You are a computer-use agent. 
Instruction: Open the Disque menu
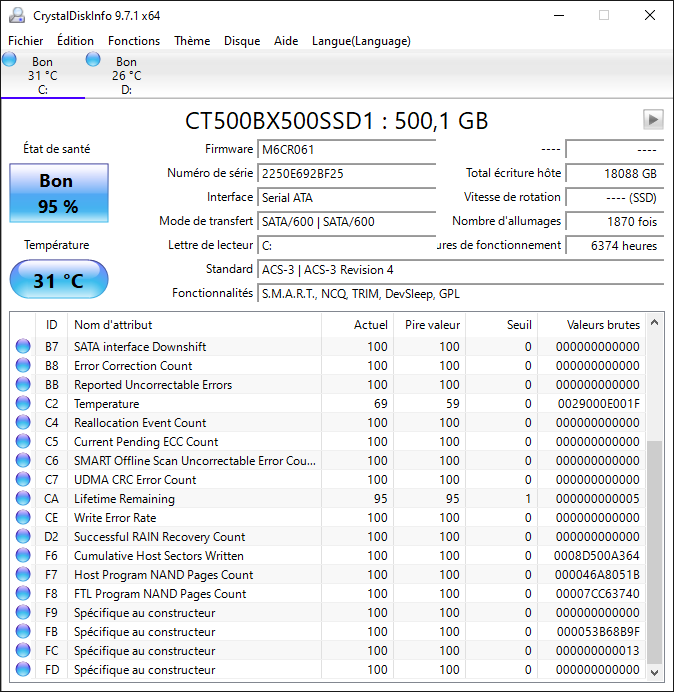242,41
